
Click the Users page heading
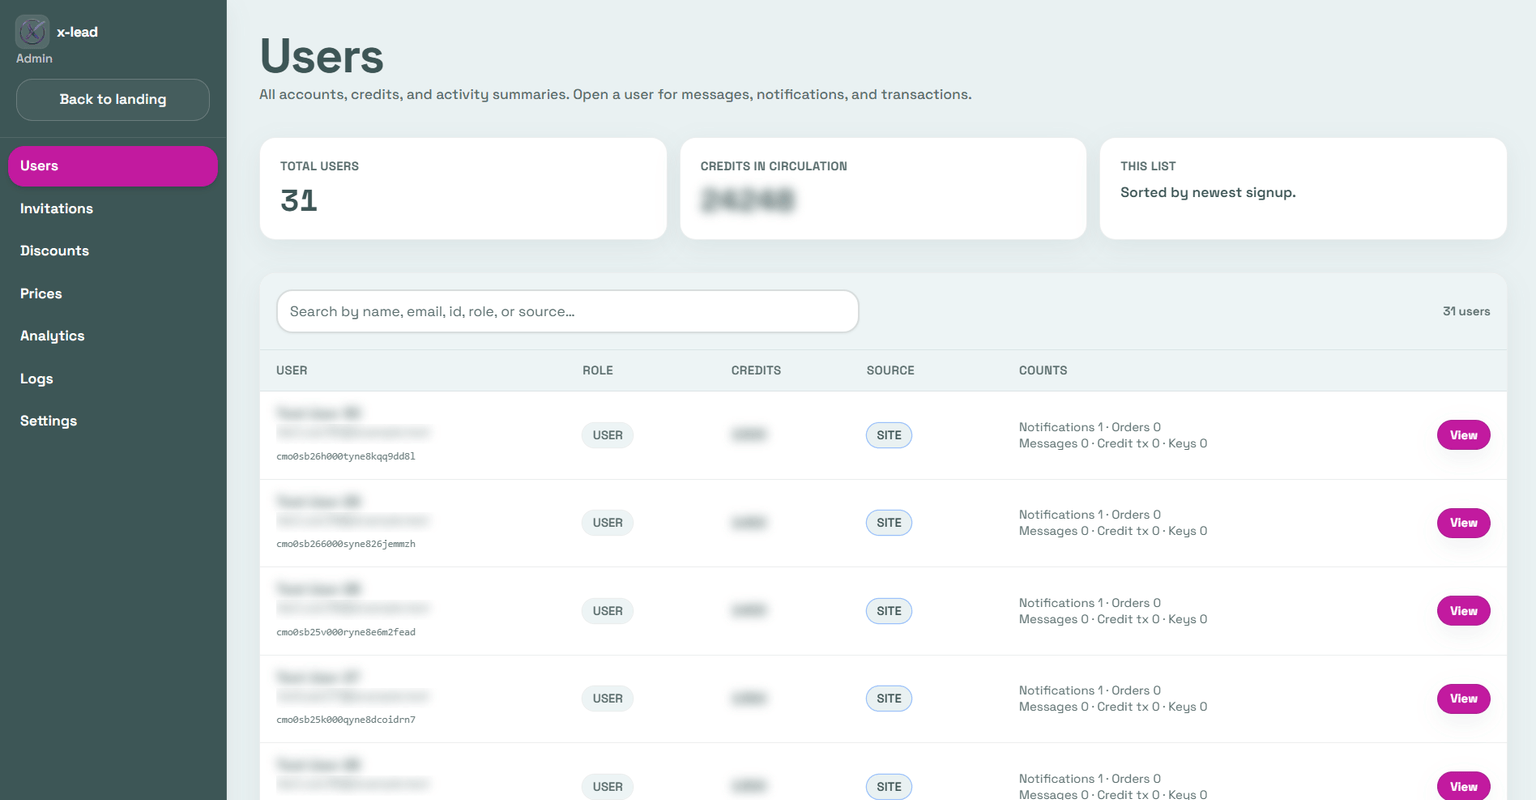pos(322,56)
